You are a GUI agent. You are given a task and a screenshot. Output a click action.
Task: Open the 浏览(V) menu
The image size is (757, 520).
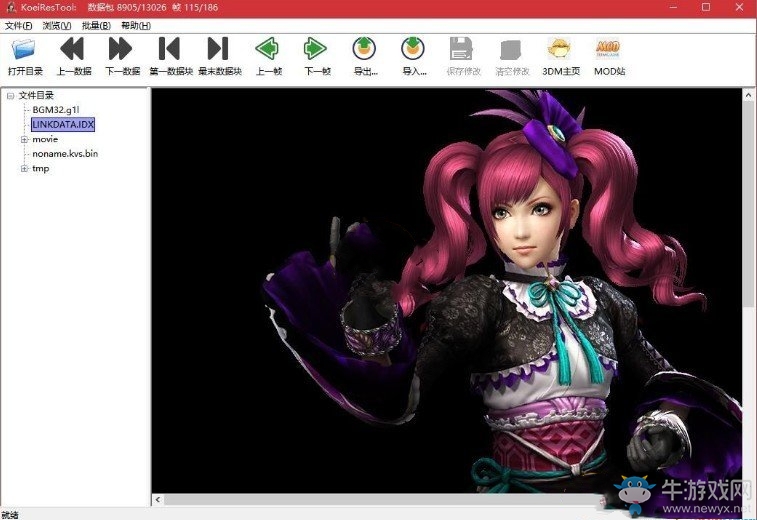pos(56,26)
